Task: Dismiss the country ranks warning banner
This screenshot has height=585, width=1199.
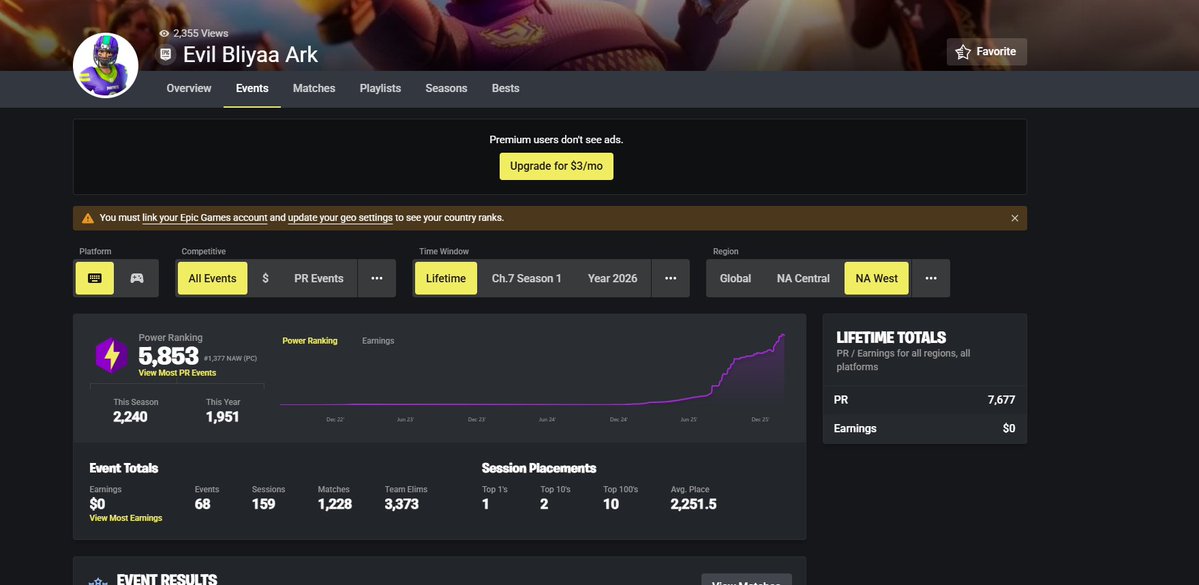Action: coord(1015,218)
